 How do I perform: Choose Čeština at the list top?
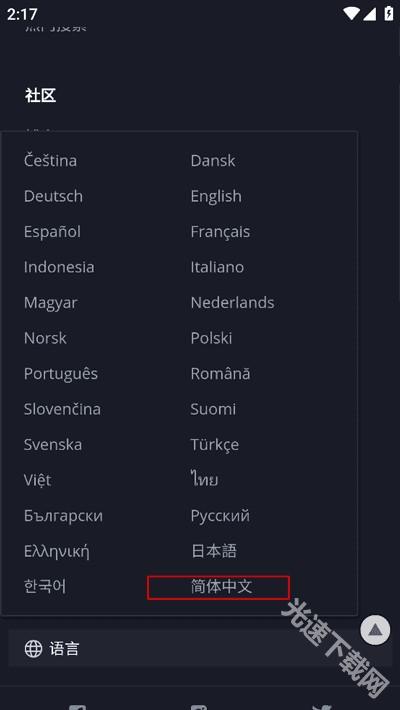click(x=50, y=160)
